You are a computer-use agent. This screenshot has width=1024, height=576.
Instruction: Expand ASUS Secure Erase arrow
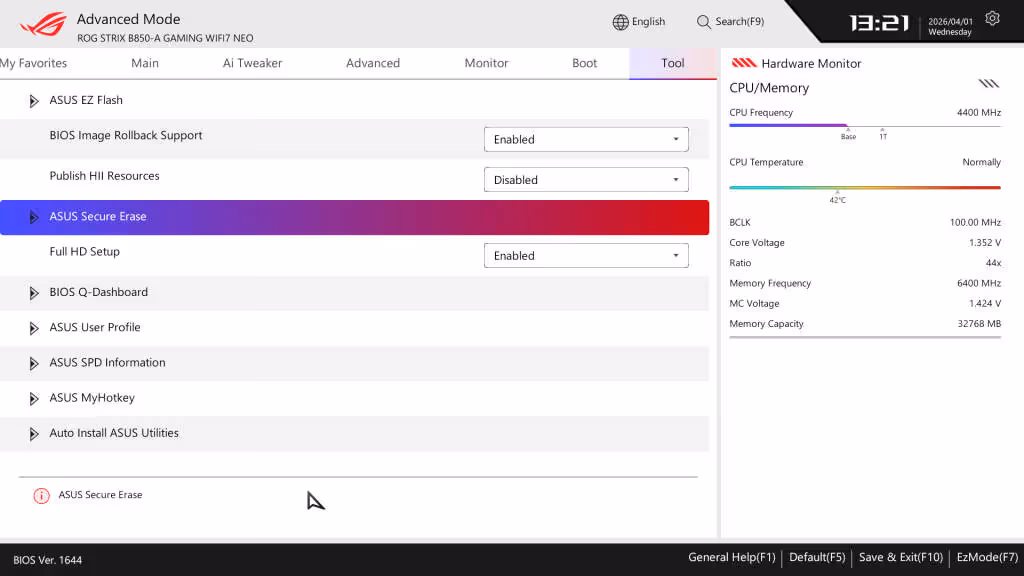coord(33,217)
